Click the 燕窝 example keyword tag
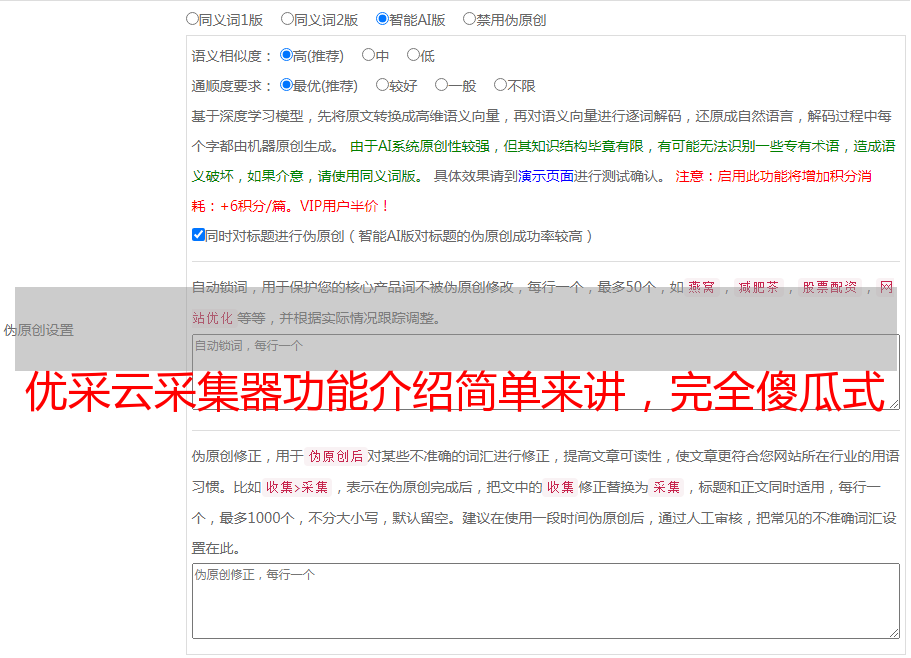 pyautogui.click(x=702, y=287)
